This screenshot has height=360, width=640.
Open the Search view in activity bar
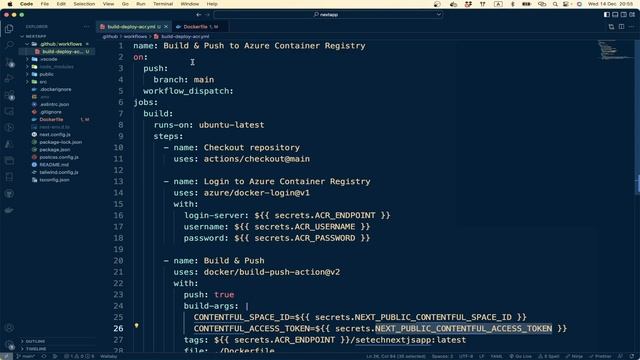point(9,45)
